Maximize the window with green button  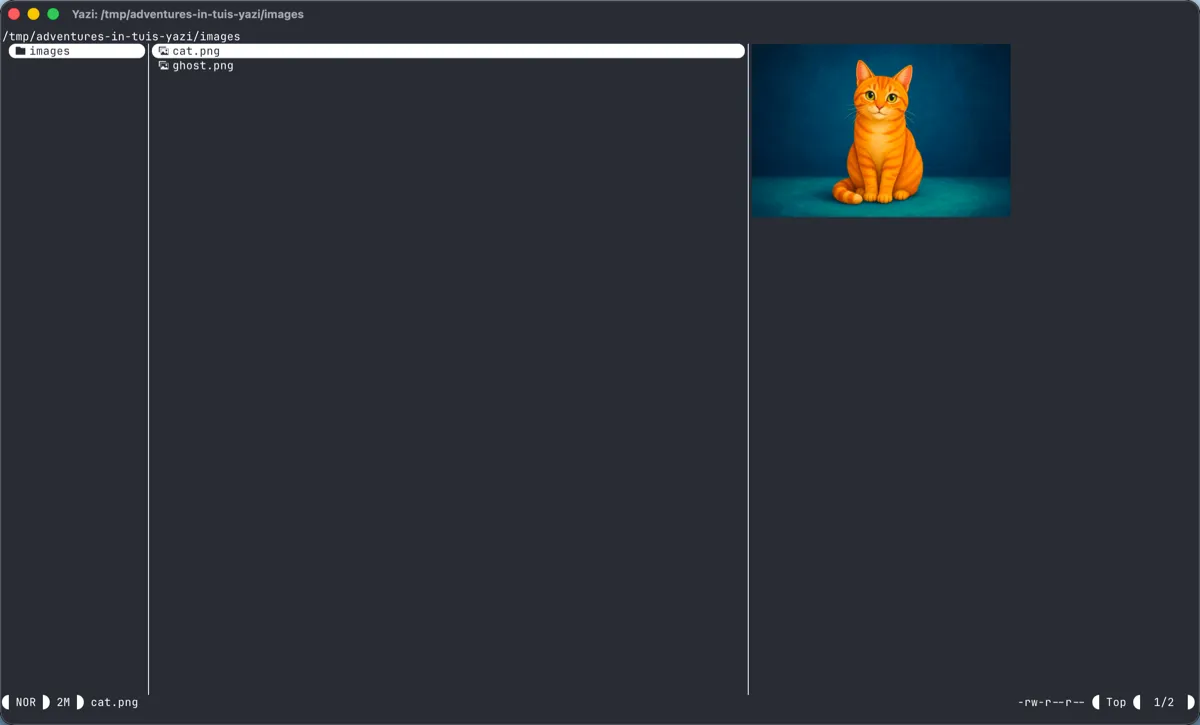(53, 14)
